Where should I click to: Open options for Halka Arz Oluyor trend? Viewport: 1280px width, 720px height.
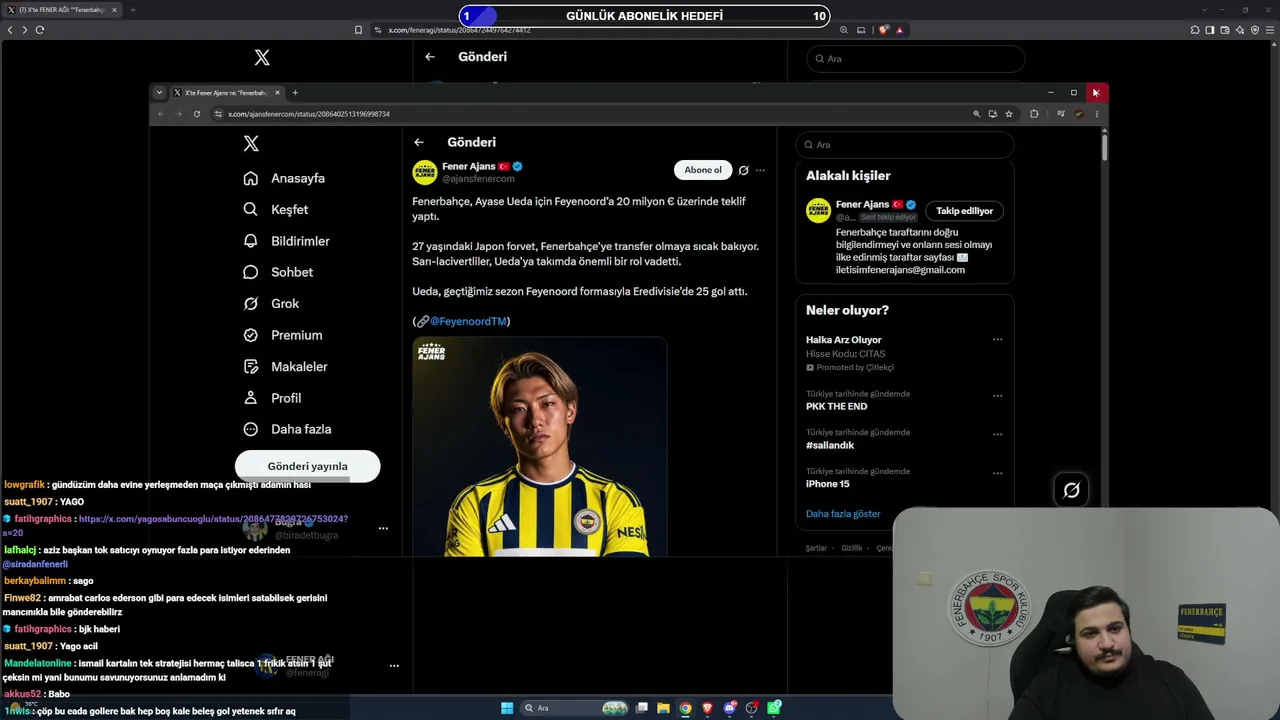pos(997,340)
